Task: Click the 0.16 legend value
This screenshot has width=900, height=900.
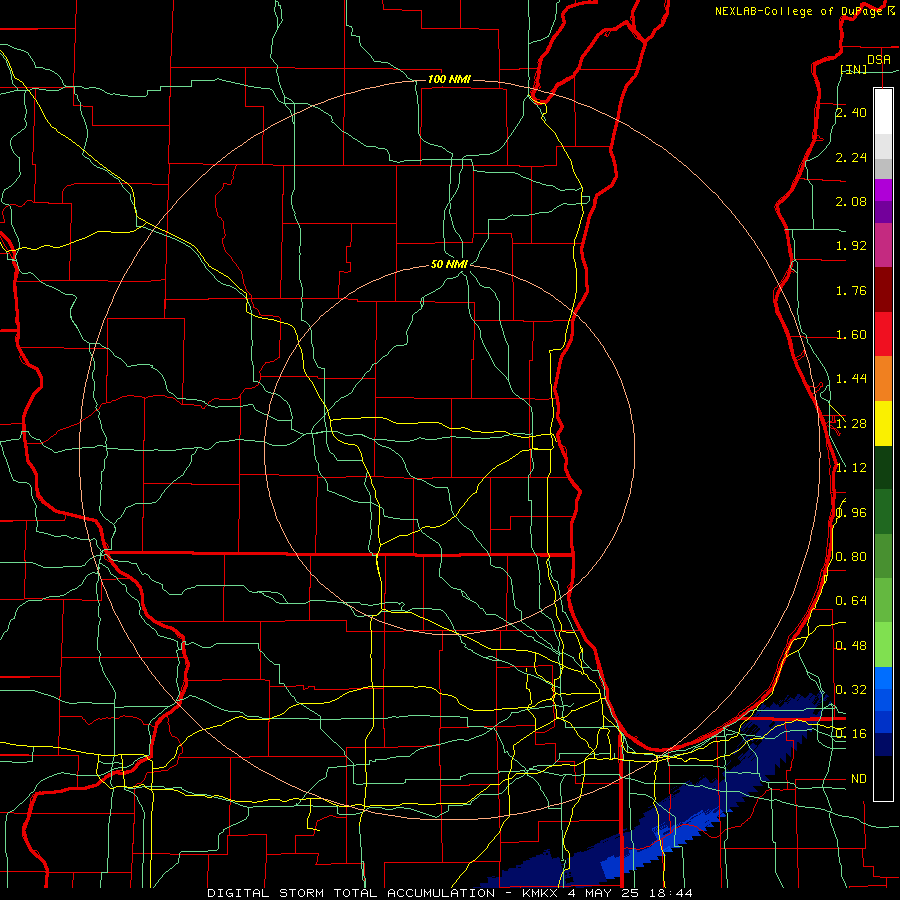Action: click(x=851, y=734)
